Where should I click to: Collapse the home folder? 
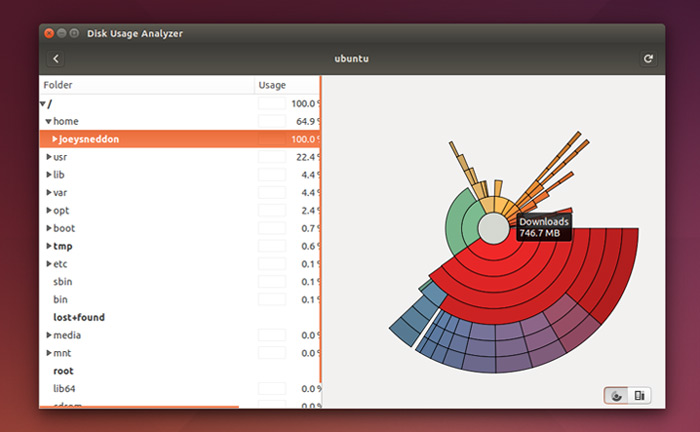point(48,121)
